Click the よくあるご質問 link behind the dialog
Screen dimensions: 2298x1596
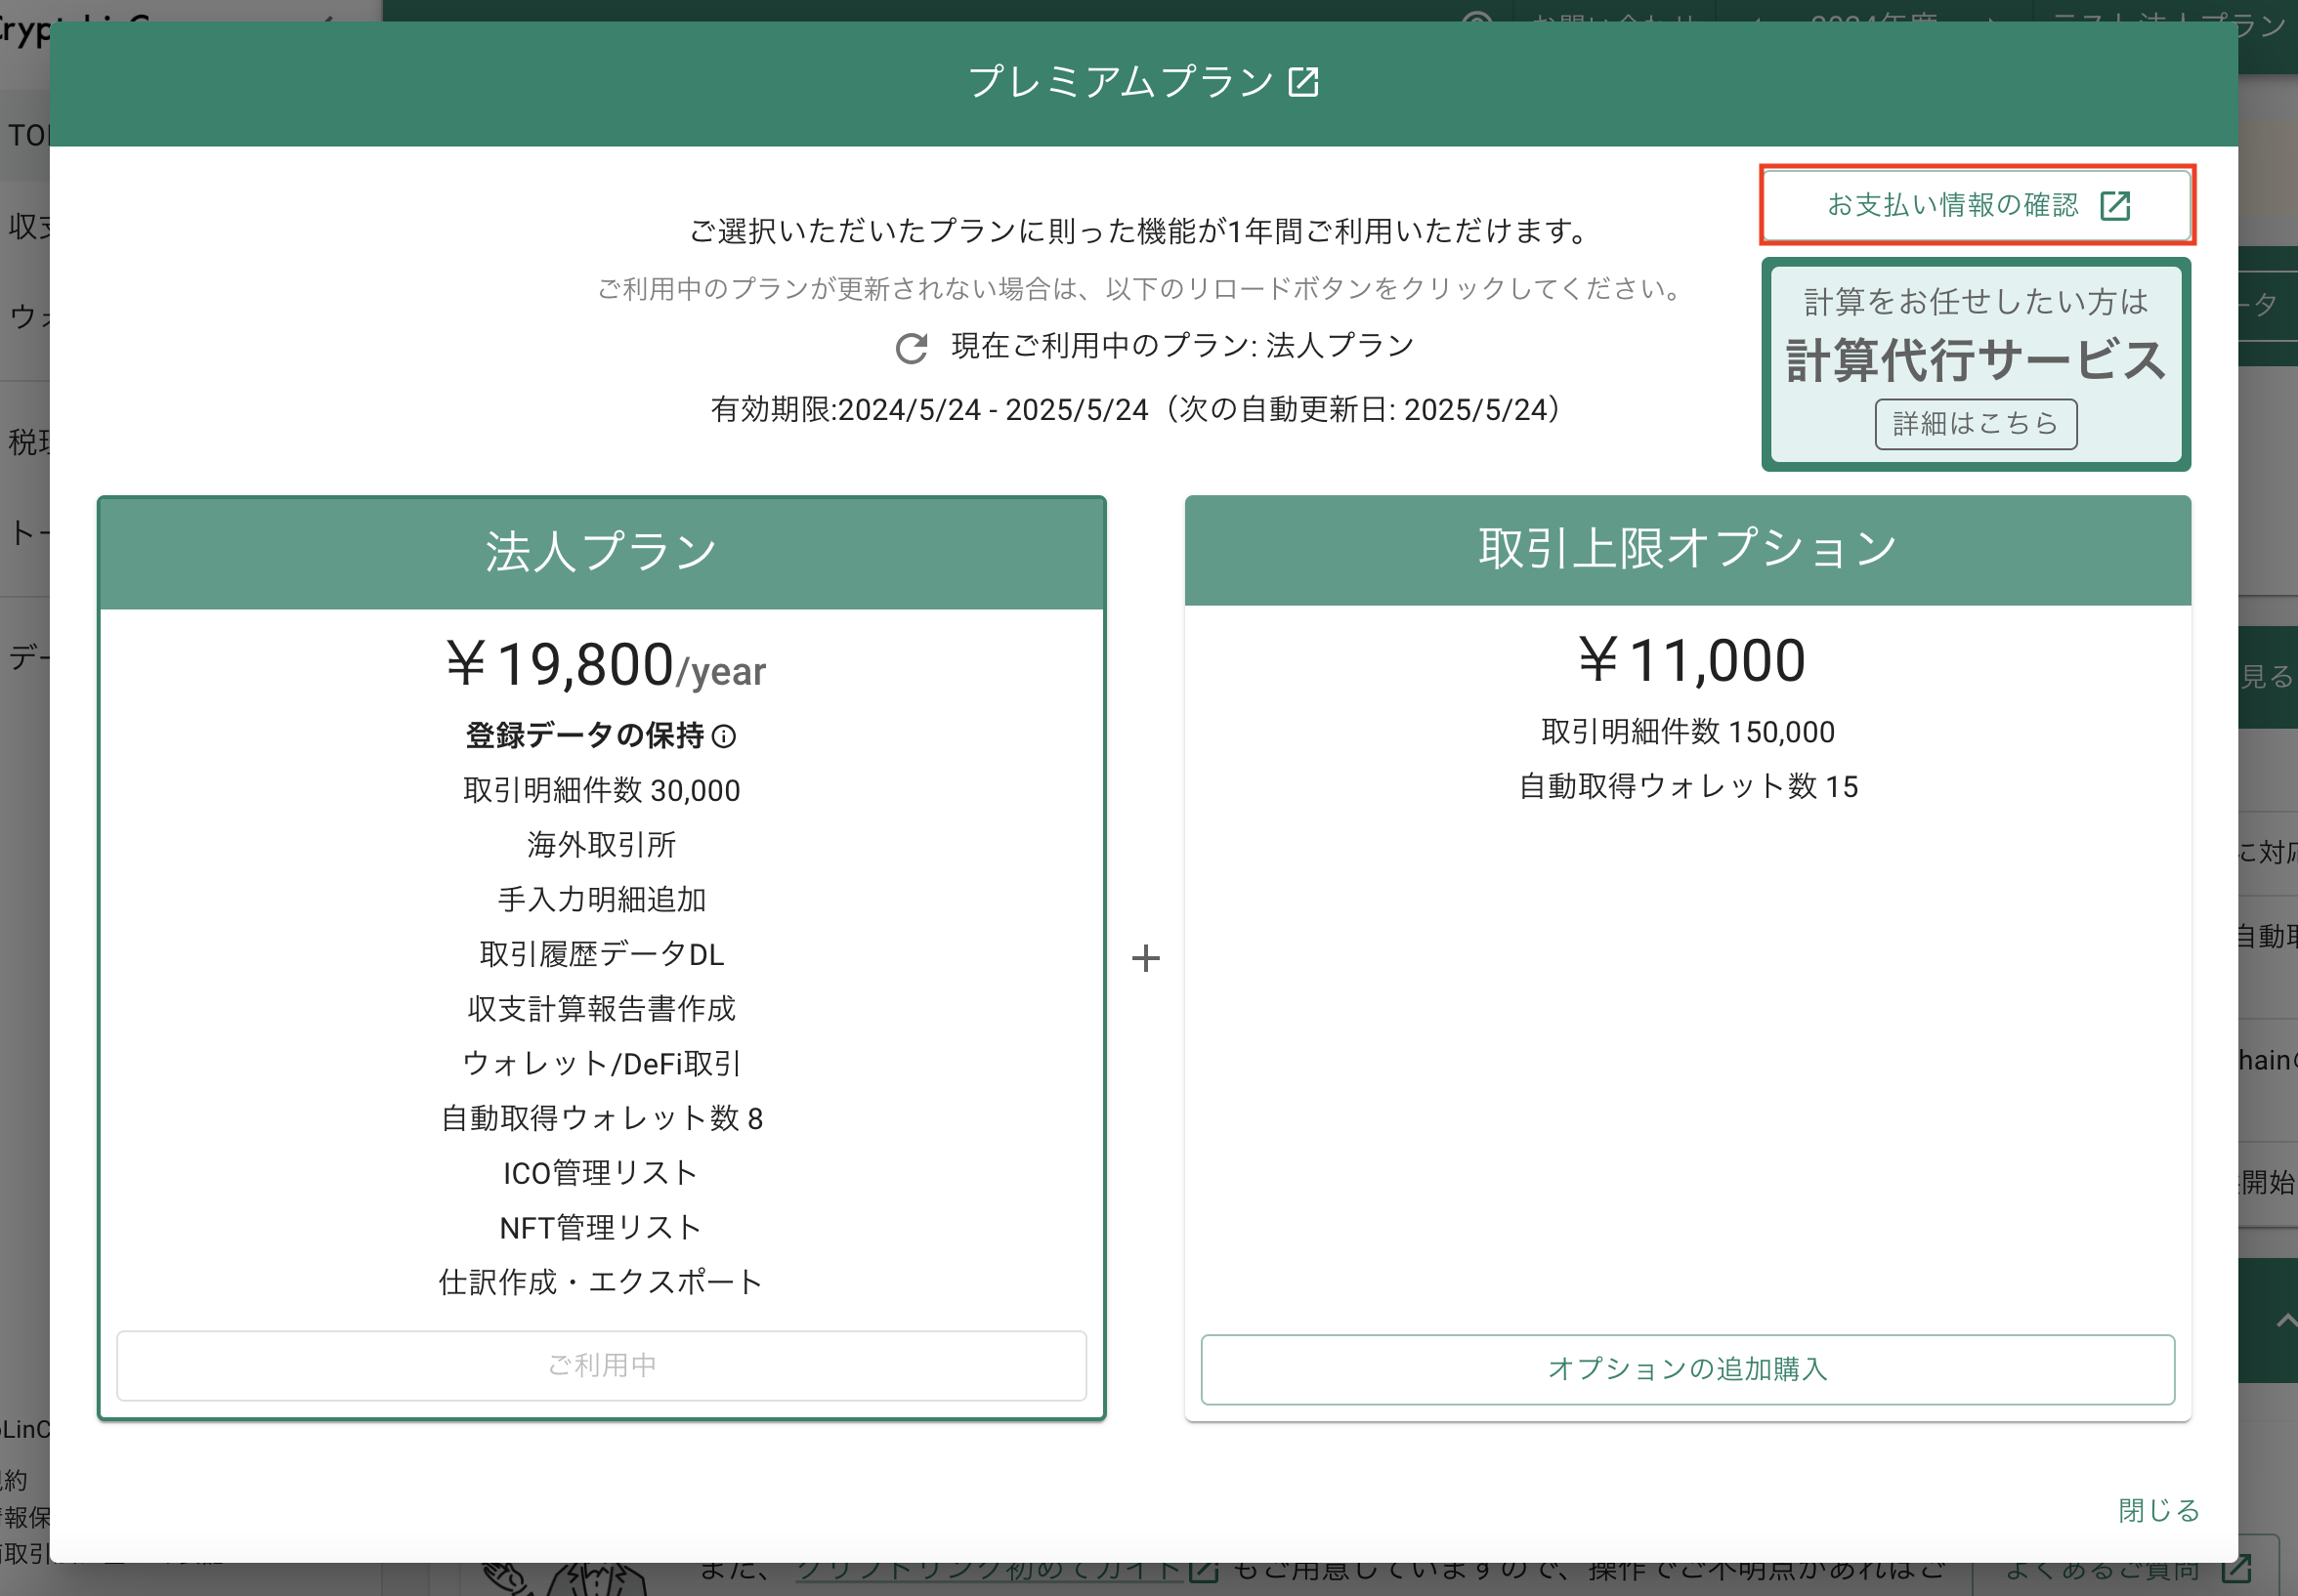2126,1570
